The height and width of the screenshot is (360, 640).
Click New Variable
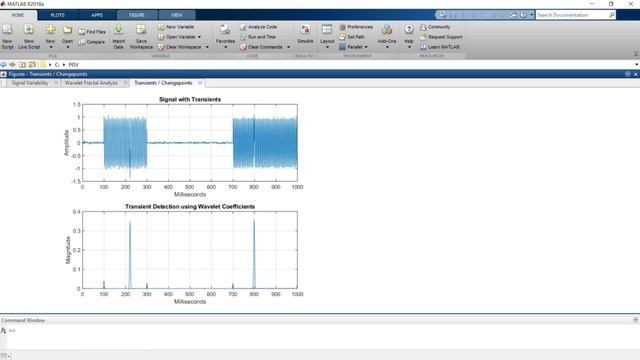[176, 27]
